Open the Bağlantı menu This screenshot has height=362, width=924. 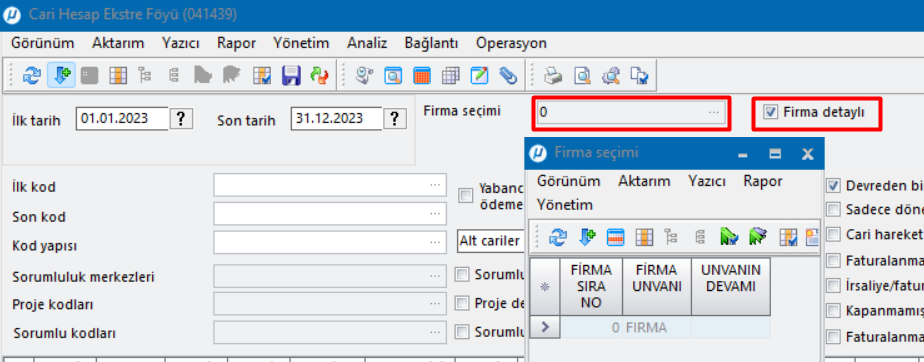pyautogui.click(x=431, y=43)
